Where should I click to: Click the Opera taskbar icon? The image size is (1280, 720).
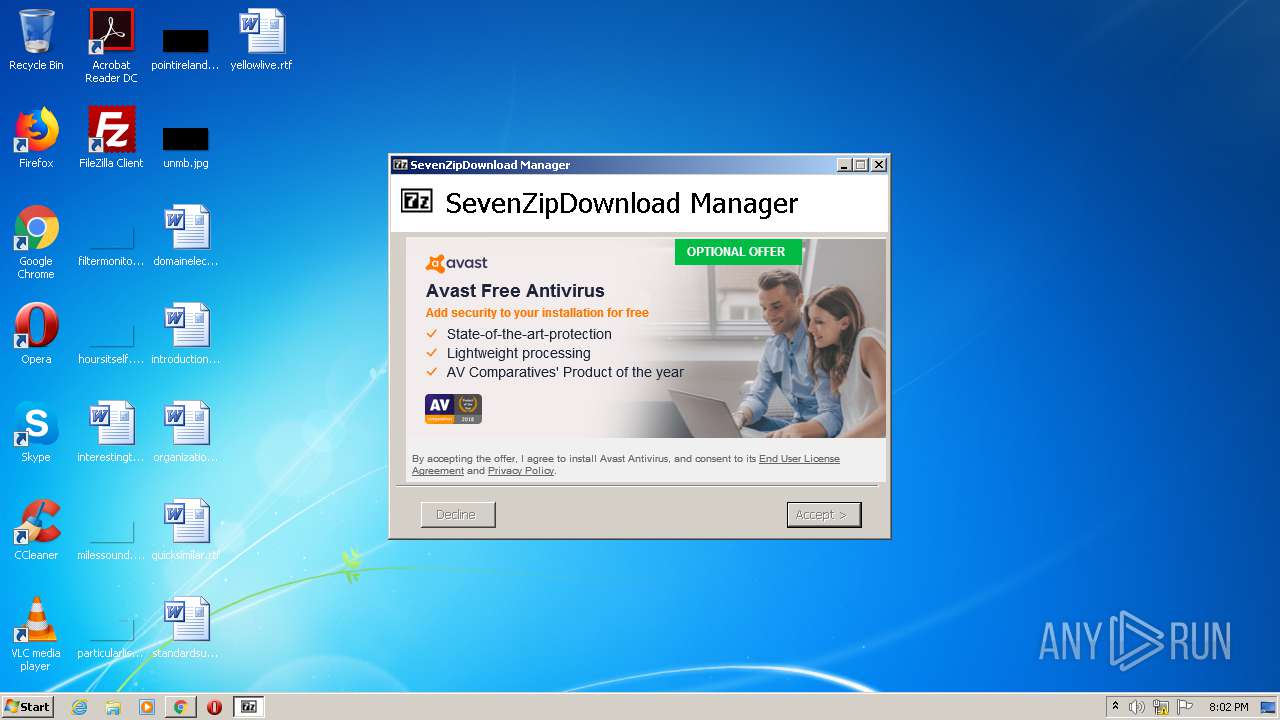pos(214,707)
